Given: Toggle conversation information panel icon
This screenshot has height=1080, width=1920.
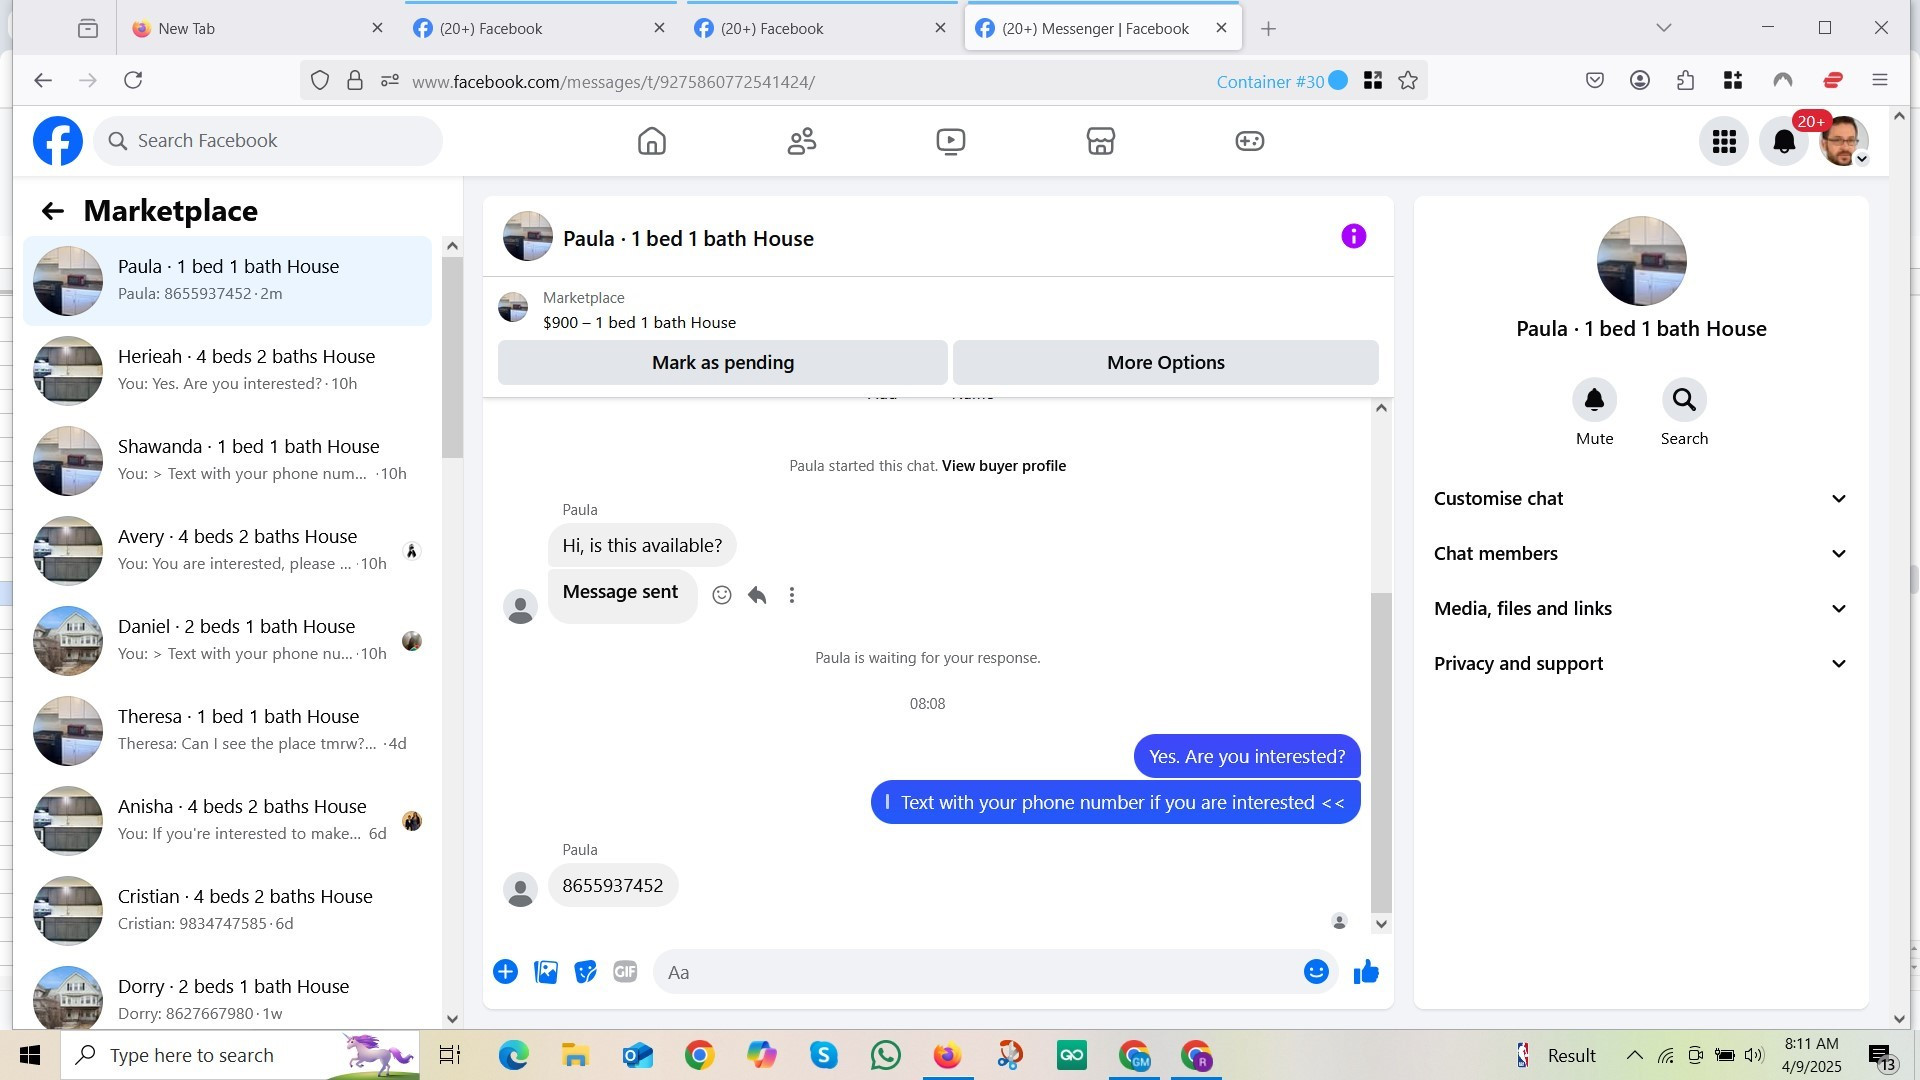Looking at the screenshot, I should pos(1353,237).
